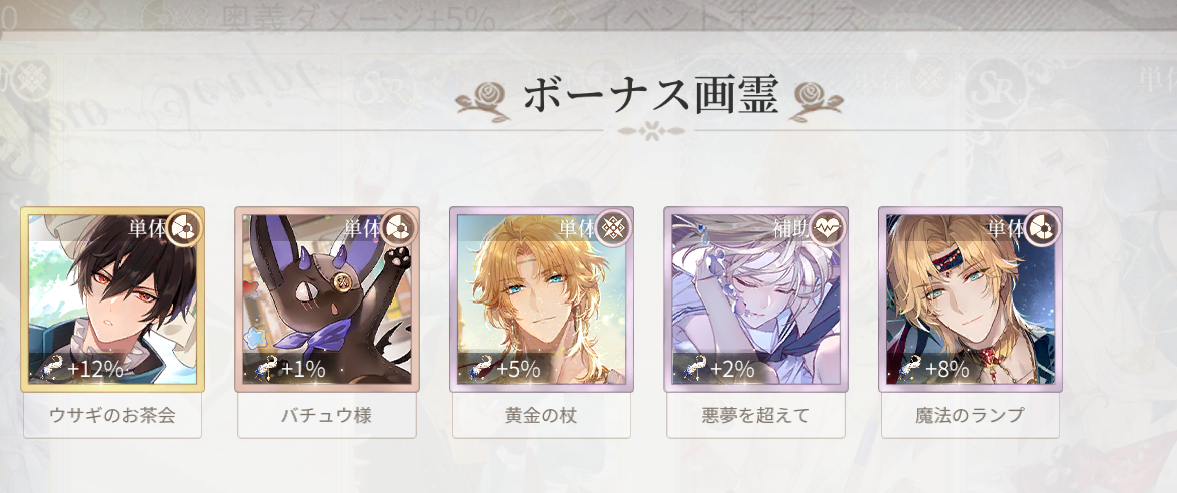Image resolution: width=1177 pixels, height=493 pixels.
Task: Open the 魔法のランプ card portrait
Action: point(971,299)
